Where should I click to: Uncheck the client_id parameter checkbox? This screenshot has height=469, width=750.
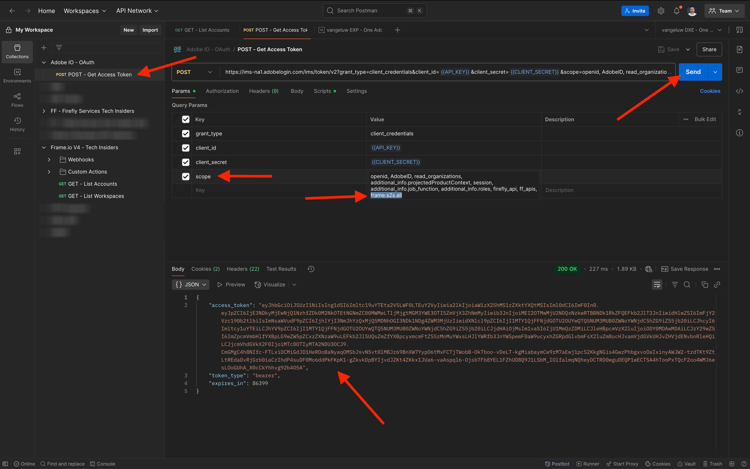click(x=186, y=148)
